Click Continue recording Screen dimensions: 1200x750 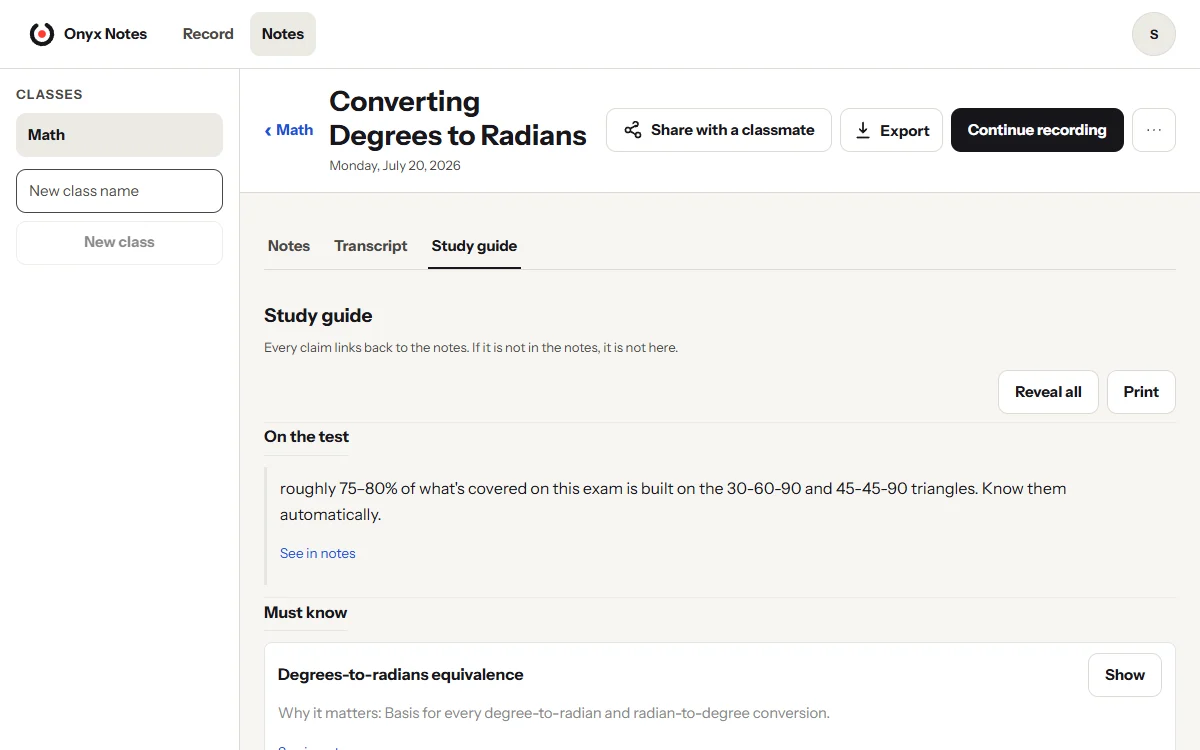[x=1037, y=130]
